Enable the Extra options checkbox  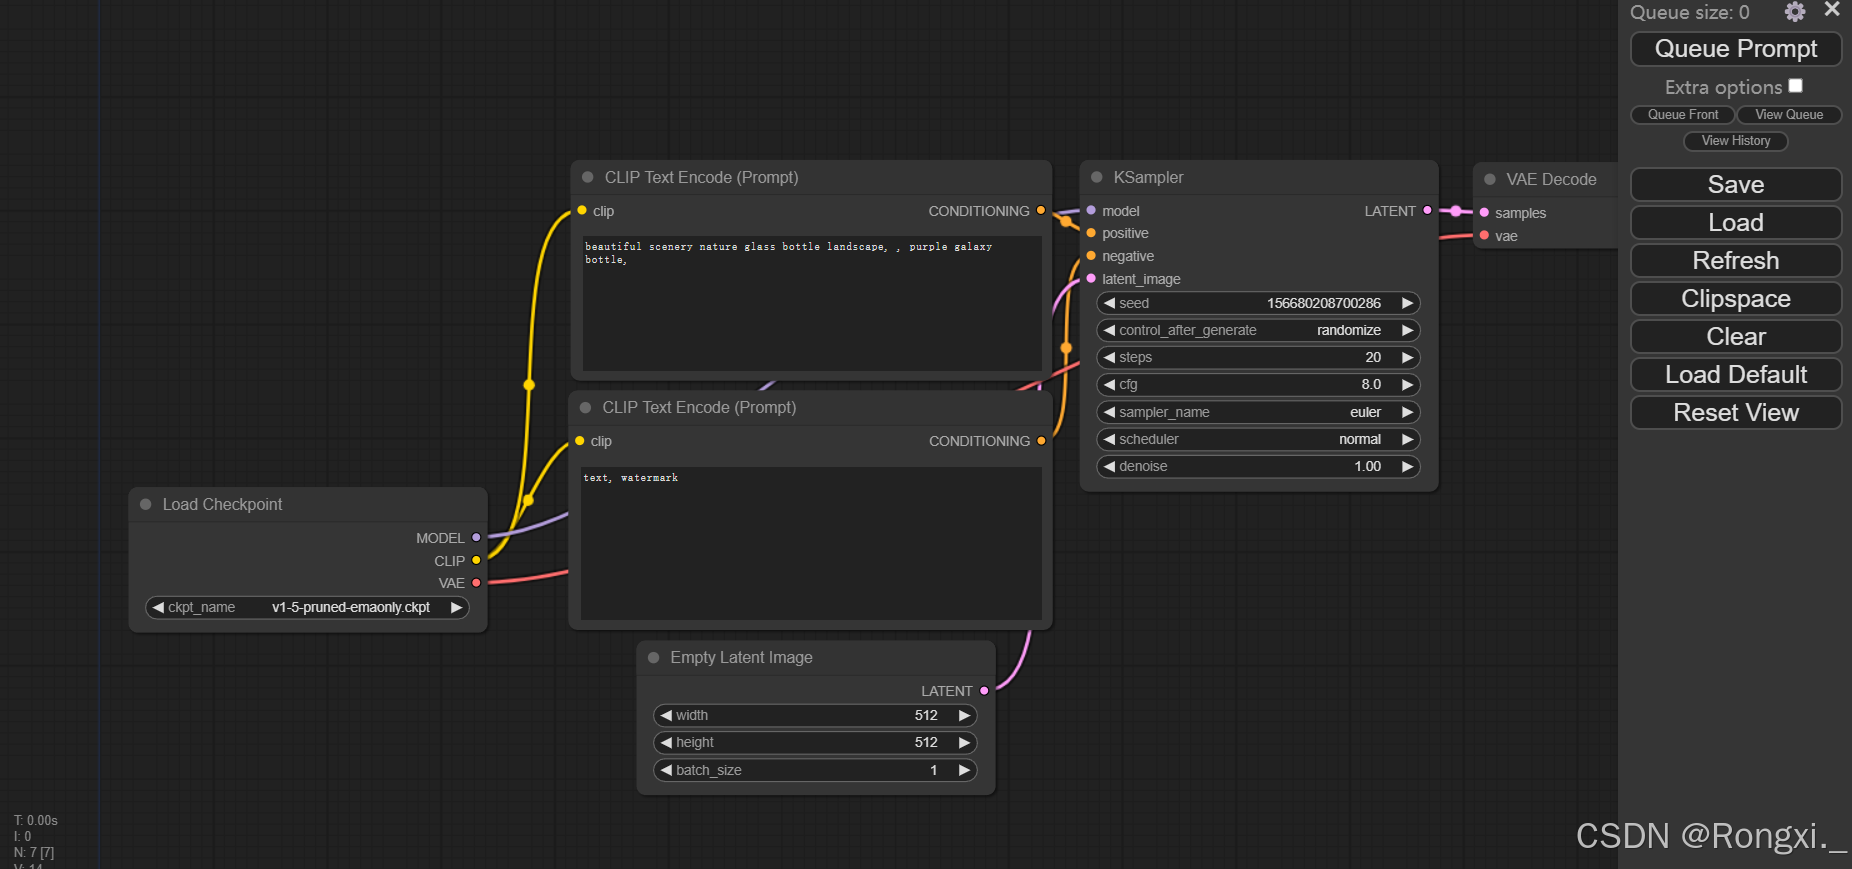pyautogui.click(x=1796, y=86)
